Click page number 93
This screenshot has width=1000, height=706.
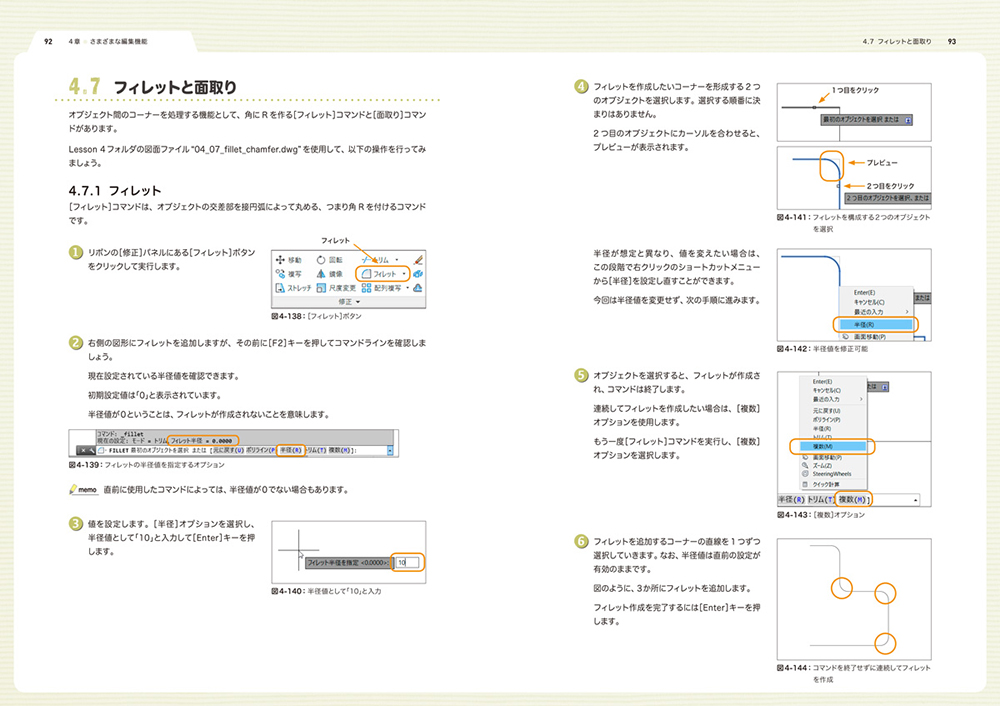952,41
